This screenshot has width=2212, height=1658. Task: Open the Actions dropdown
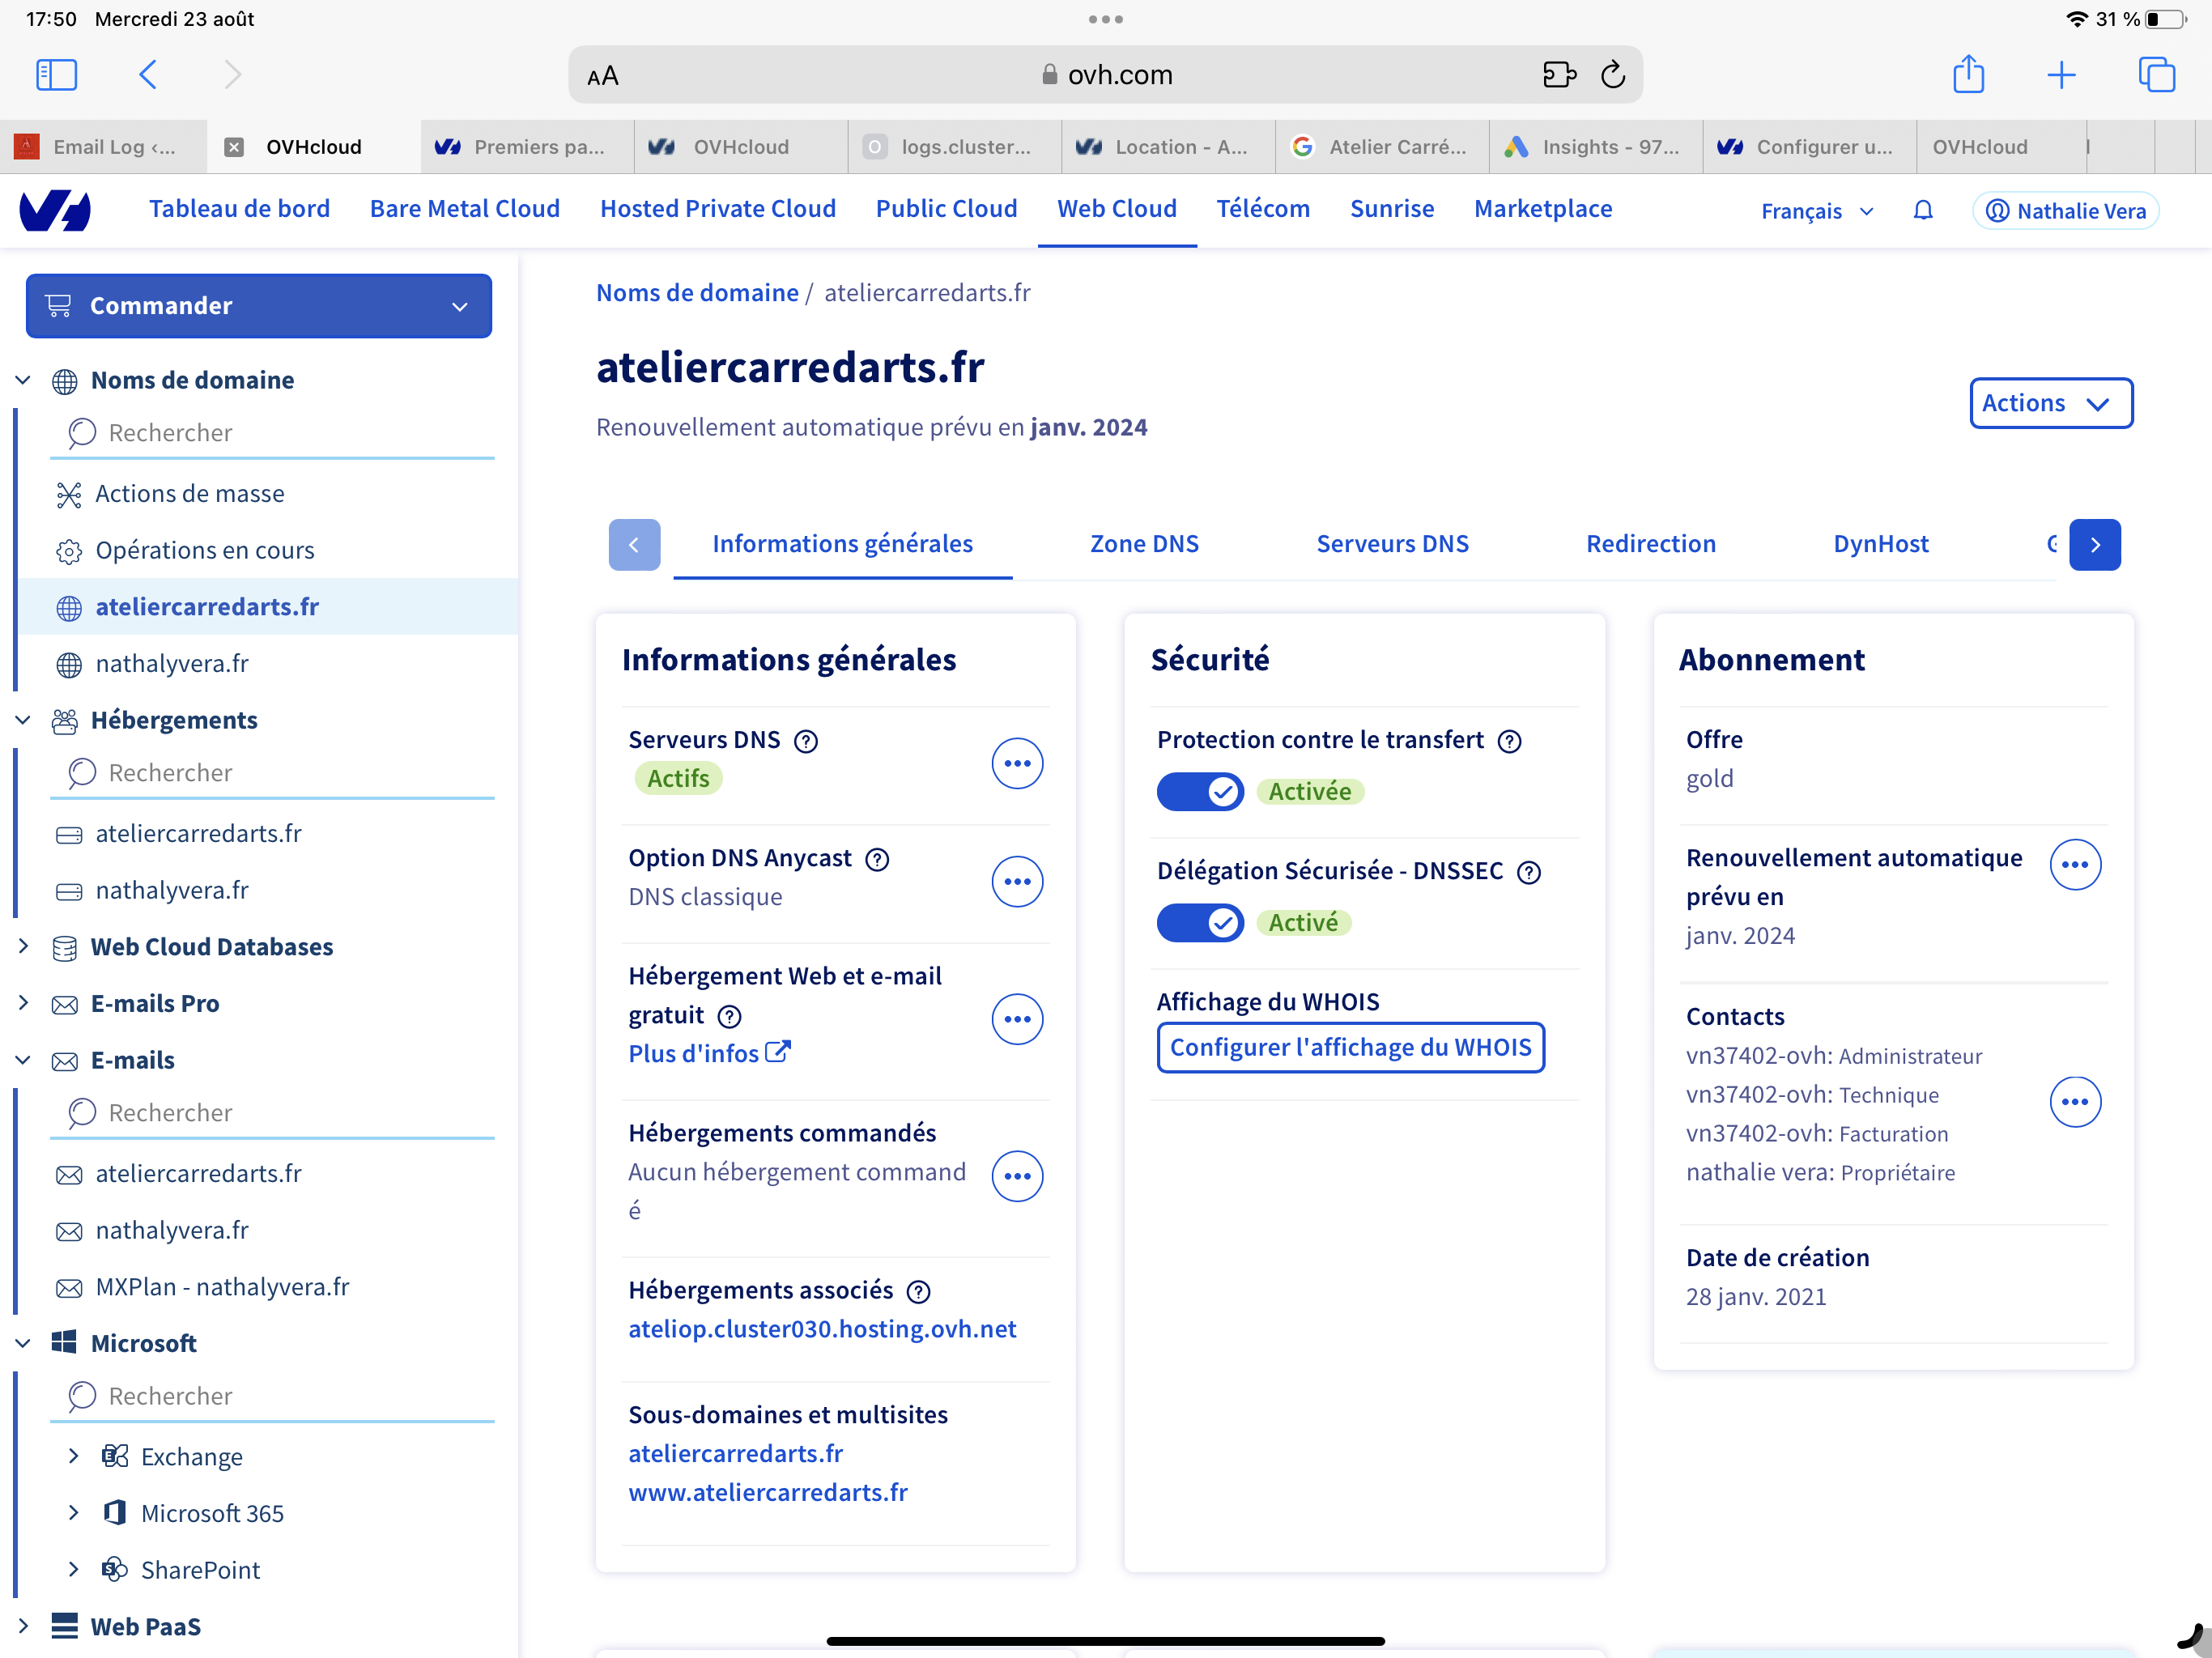(2050, 403)
